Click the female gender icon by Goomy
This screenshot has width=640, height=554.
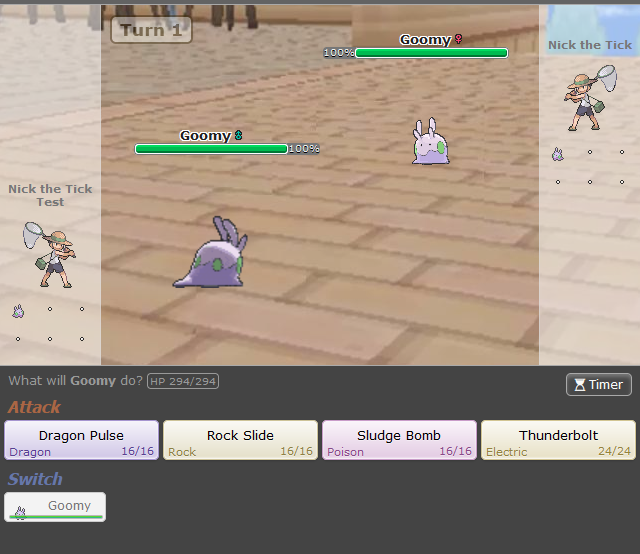point(459,39)
